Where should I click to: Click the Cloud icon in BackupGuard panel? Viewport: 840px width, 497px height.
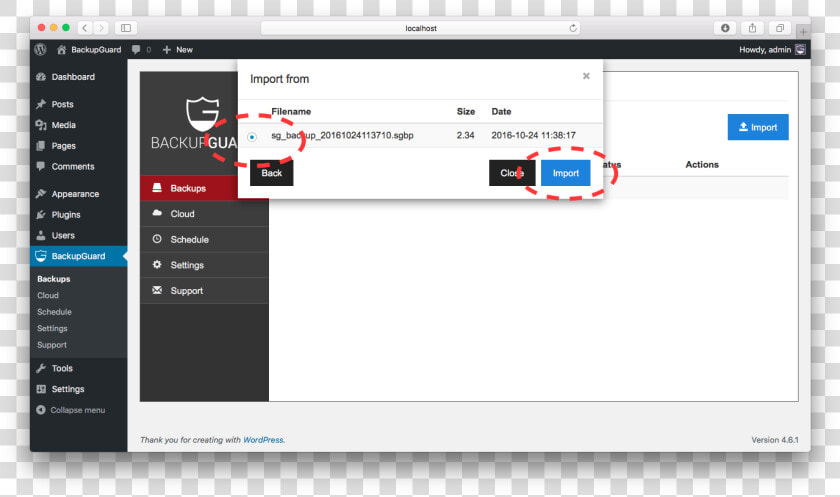pos(157,213)
